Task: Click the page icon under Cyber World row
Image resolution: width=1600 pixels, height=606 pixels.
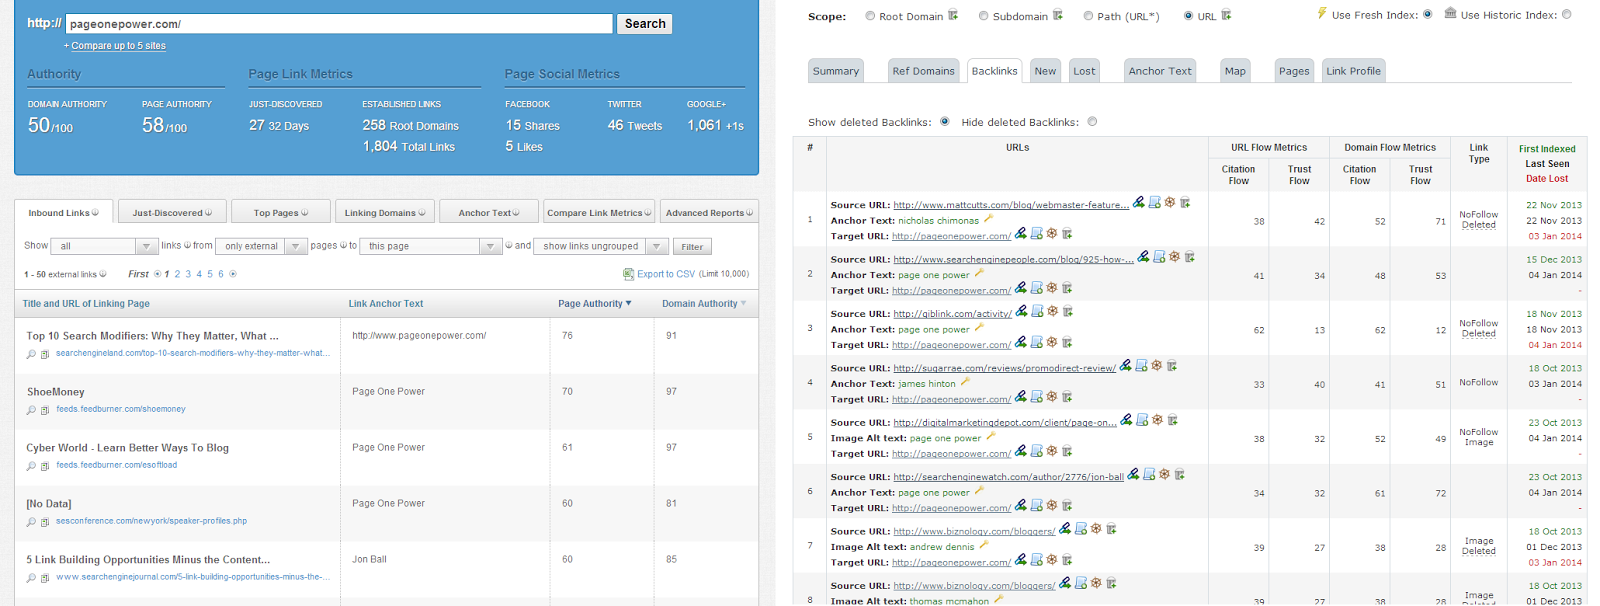Action: (x=45, y=466)
